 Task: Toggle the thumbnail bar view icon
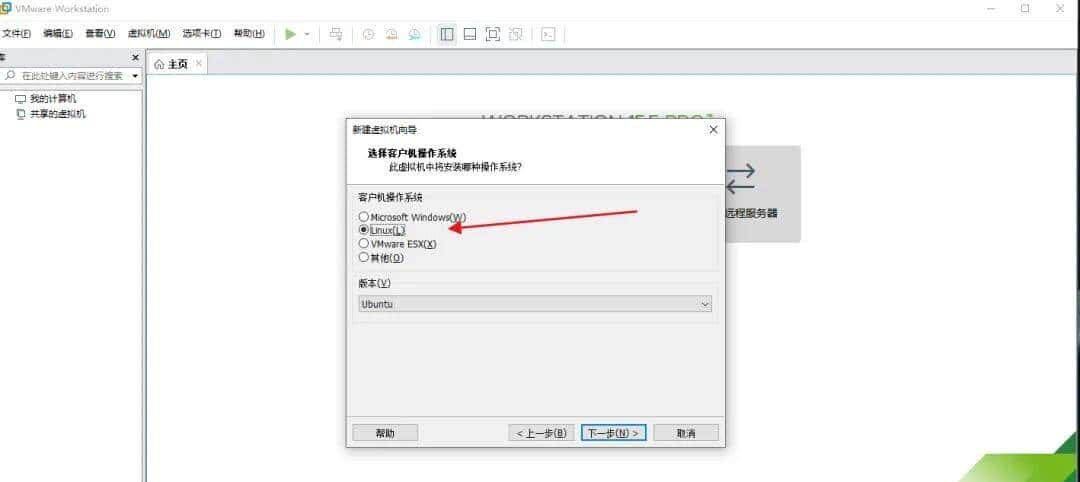click(470, 34)
